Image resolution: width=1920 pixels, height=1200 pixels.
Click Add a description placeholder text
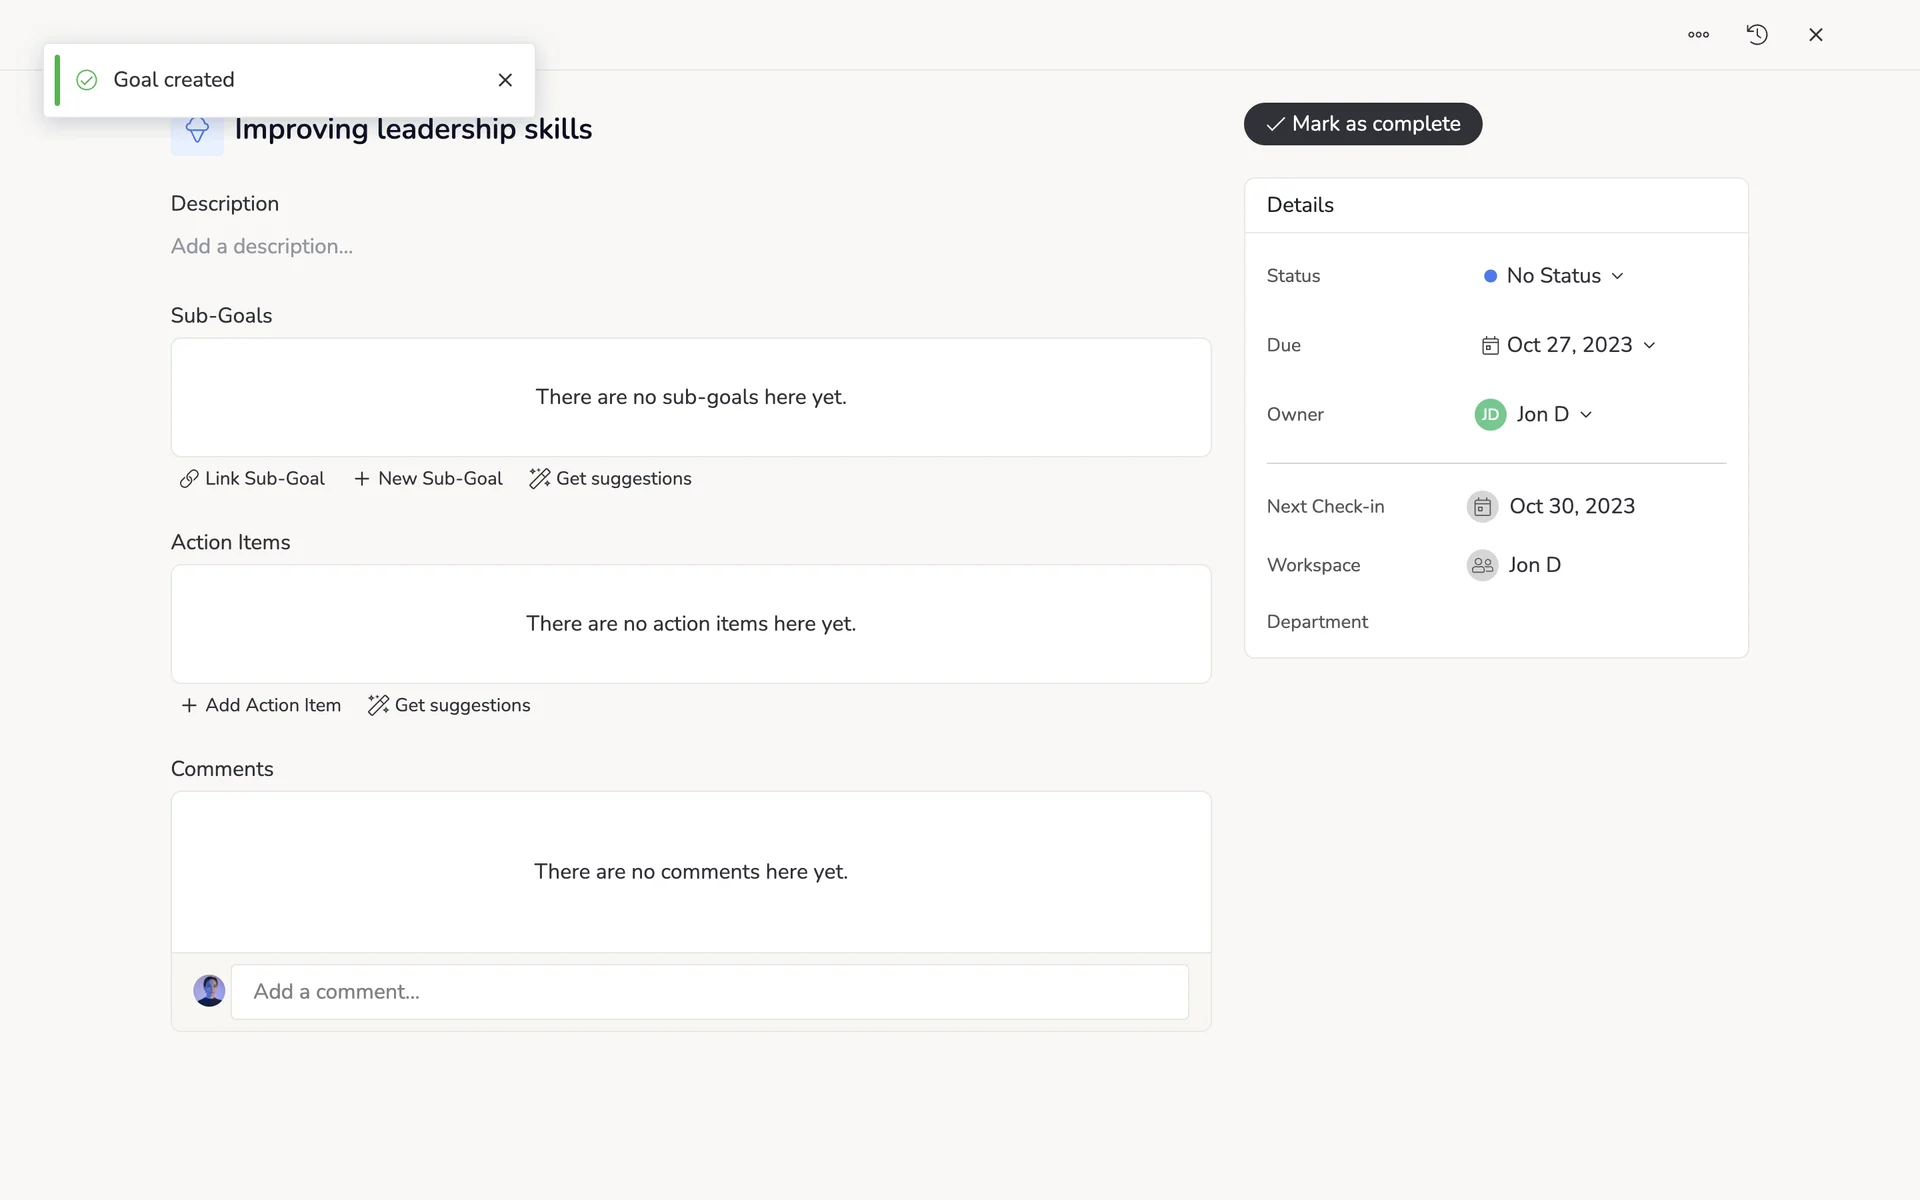click(x=262, y=247)
